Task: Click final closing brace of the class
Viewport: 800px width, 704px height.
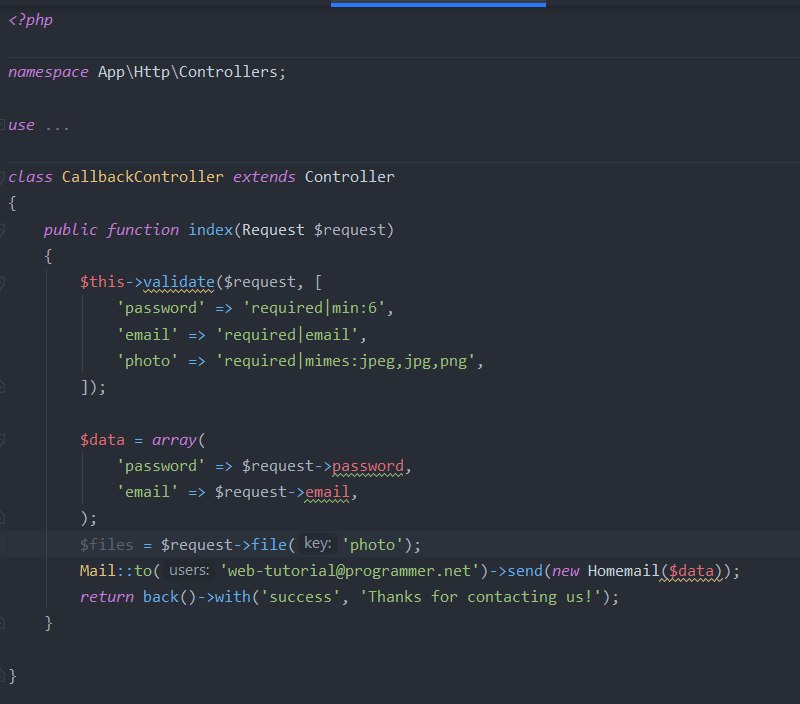Action: coord(13,676)
